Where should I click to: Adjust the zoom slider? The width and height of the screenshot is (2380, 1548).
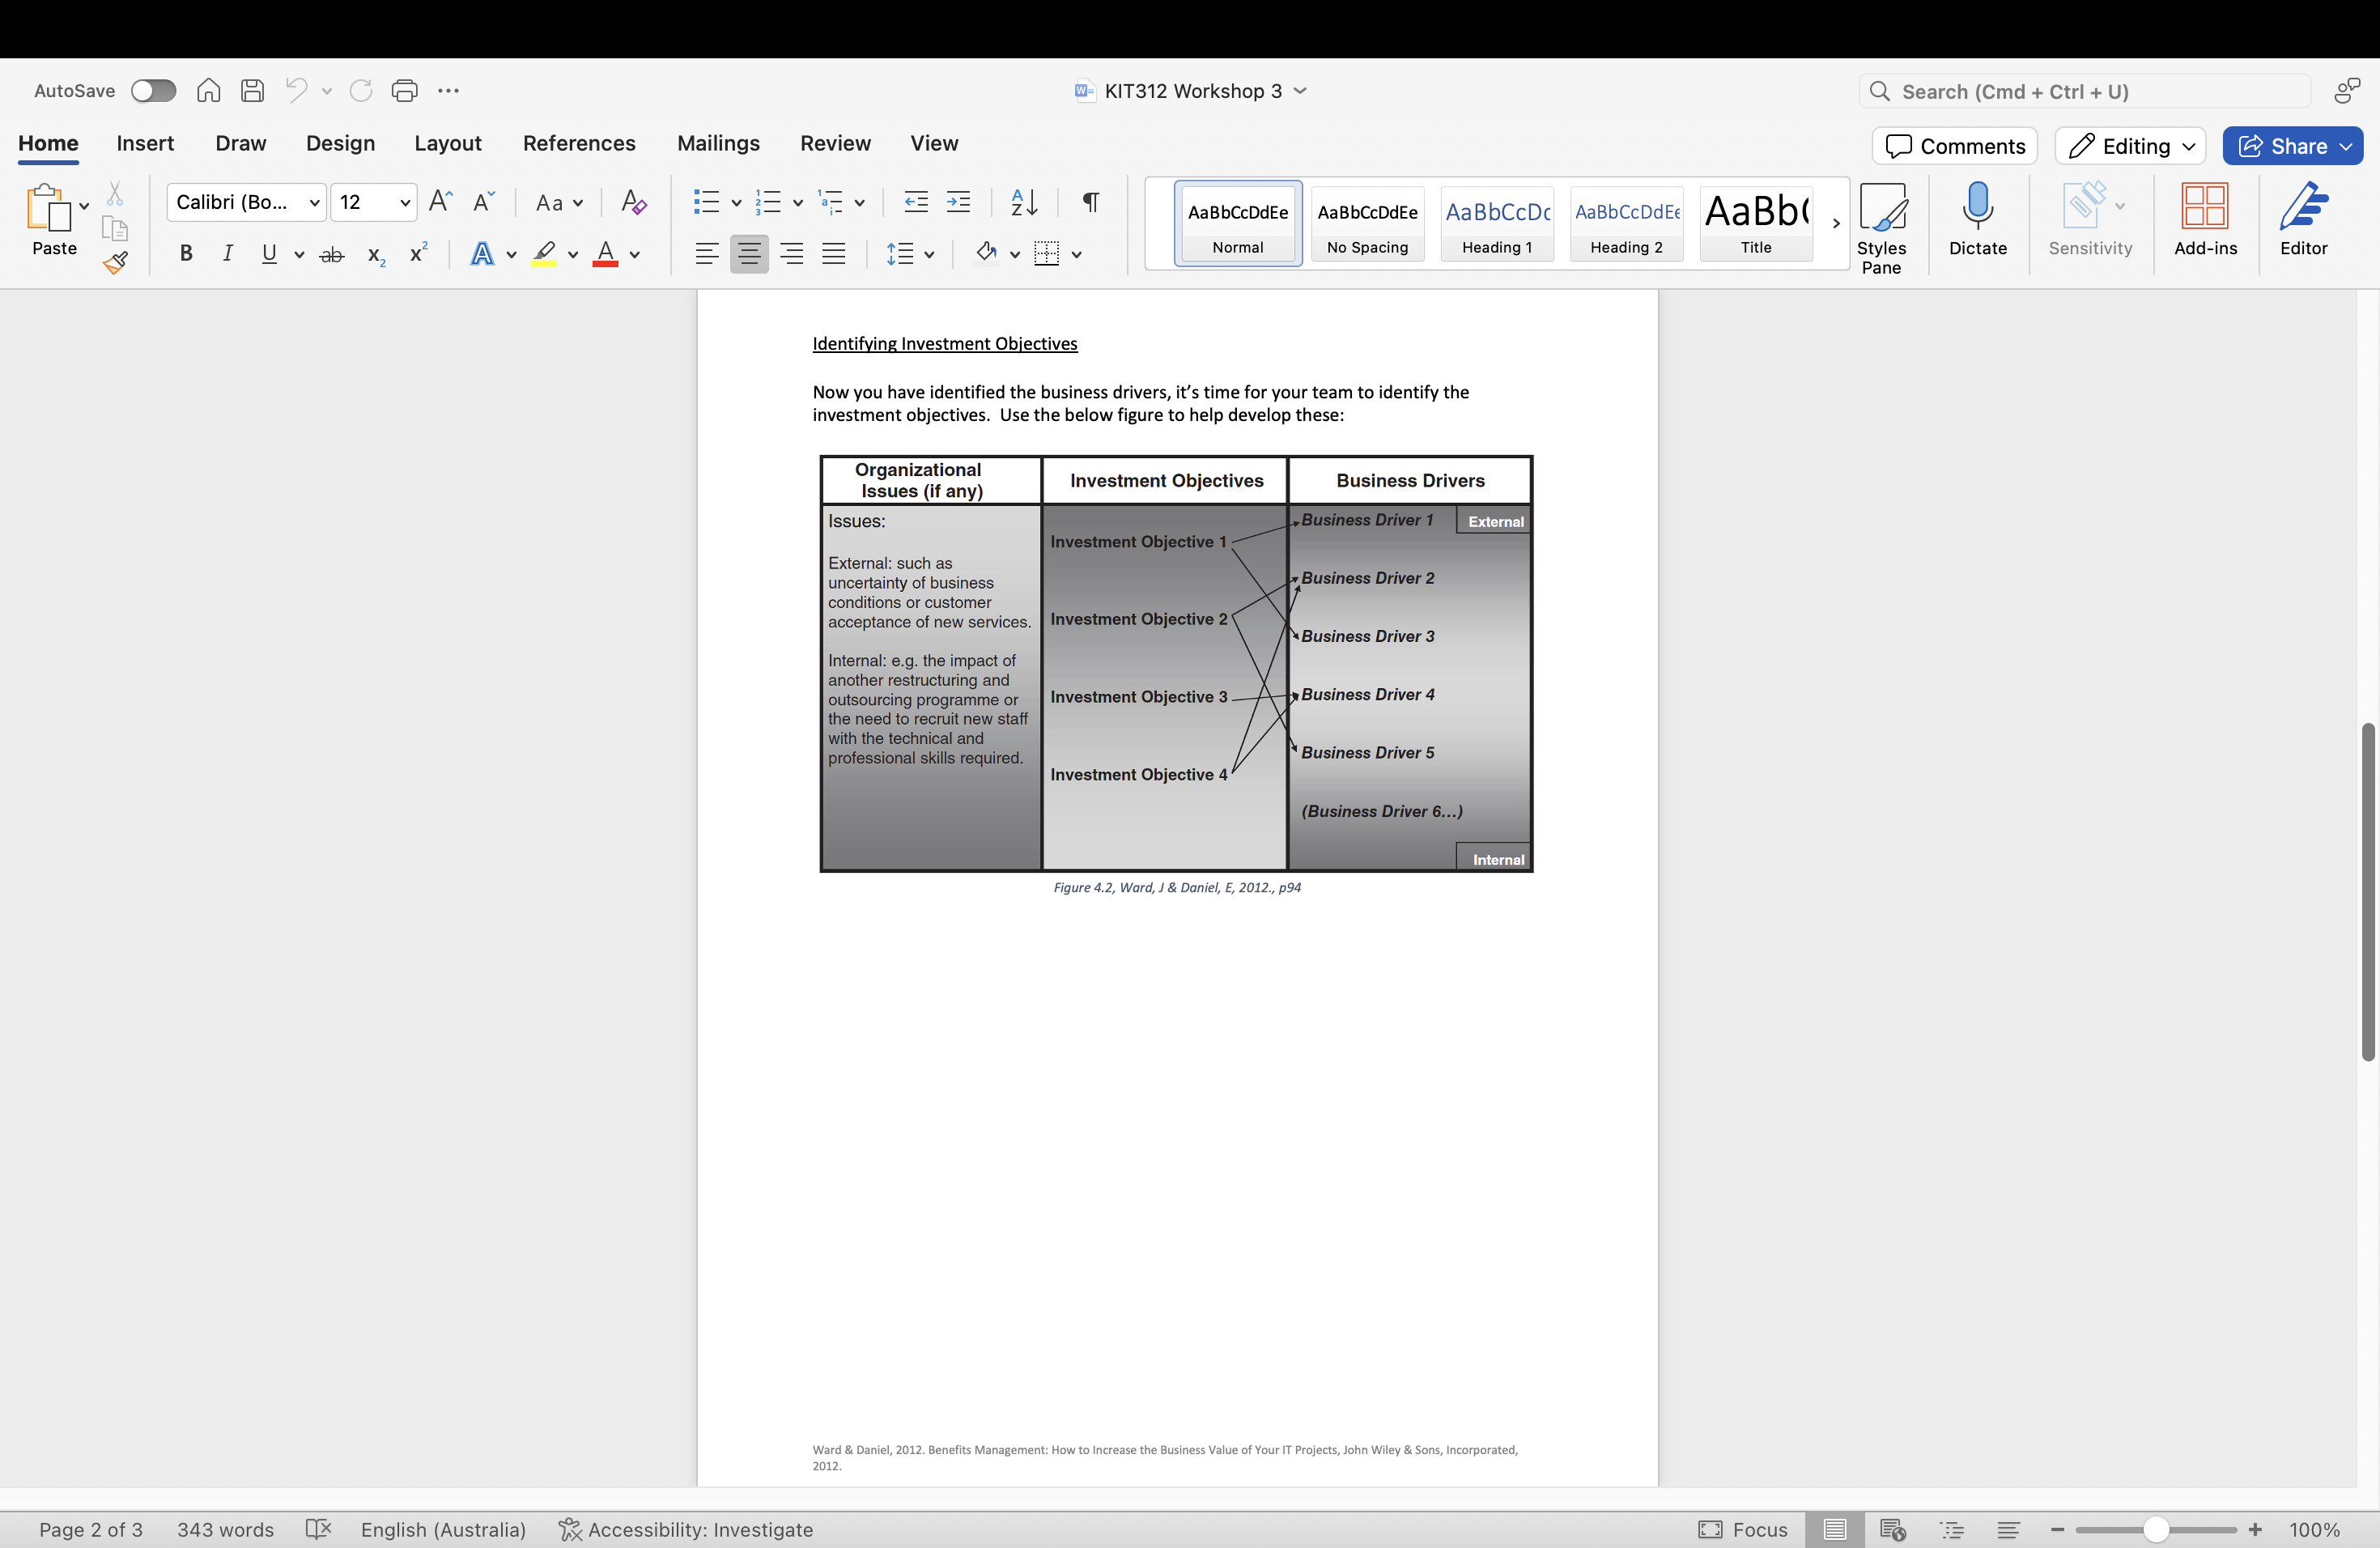pyautogui.click(x=2155, y=1529)
